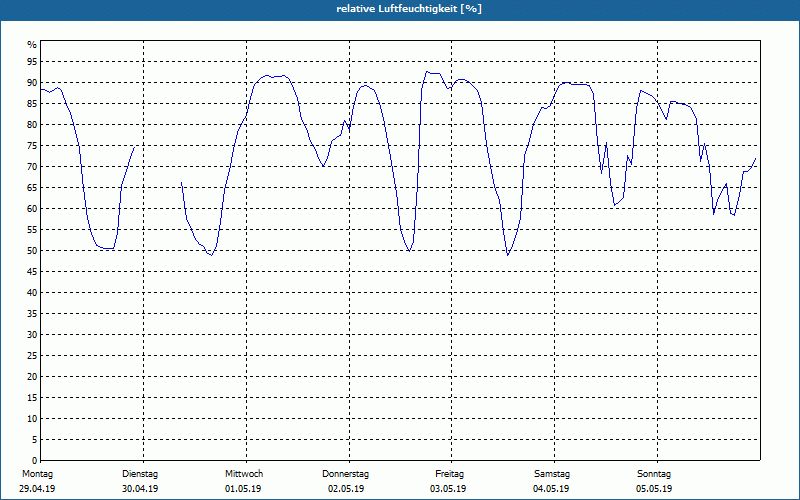Click the date '30.04.19'
Screen dimensions: 800x500
[x=140, y=489]
